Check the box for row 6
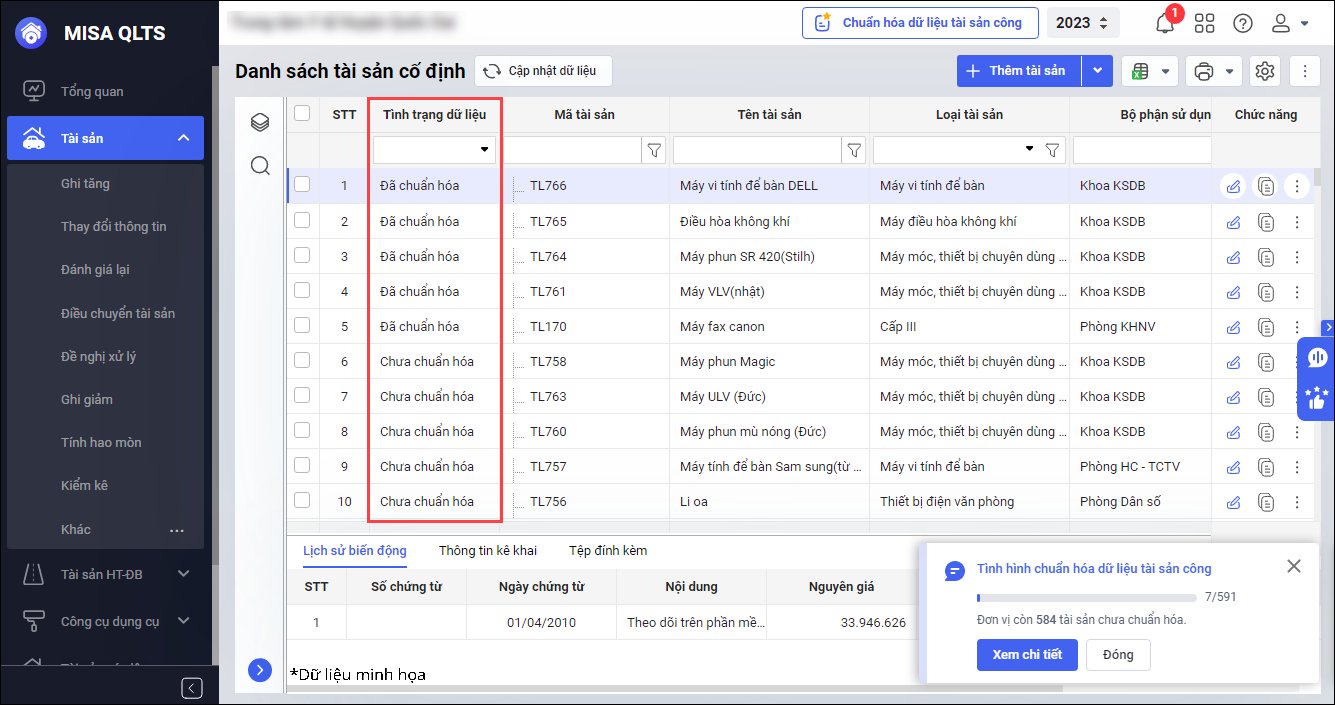Screen dimensions: 1335x705 pyautogui.click(x=302, y=360)
